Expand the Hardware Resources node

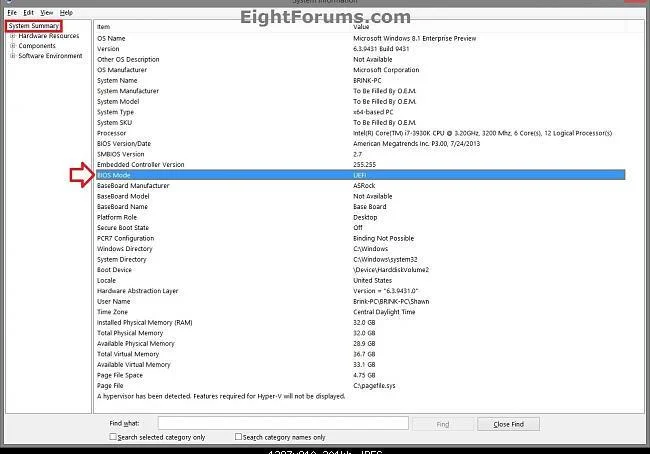[12, 36]
